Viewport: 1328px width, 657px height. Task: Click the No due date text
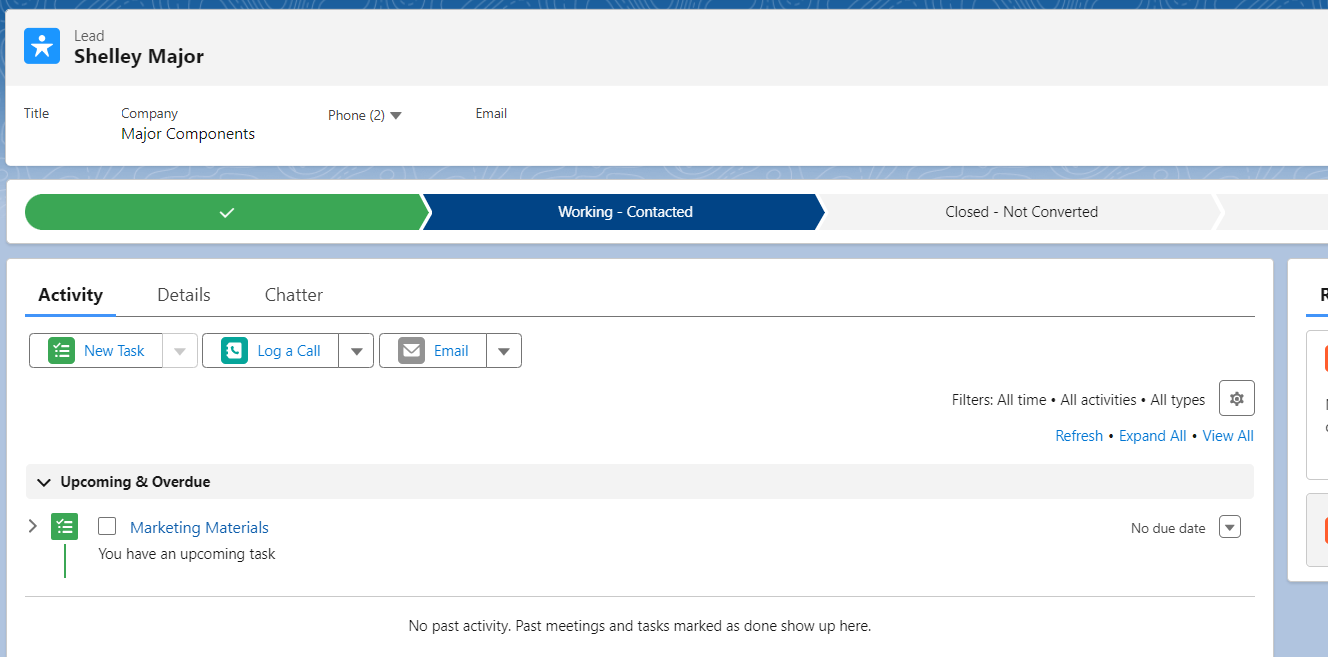[1168, 528]
